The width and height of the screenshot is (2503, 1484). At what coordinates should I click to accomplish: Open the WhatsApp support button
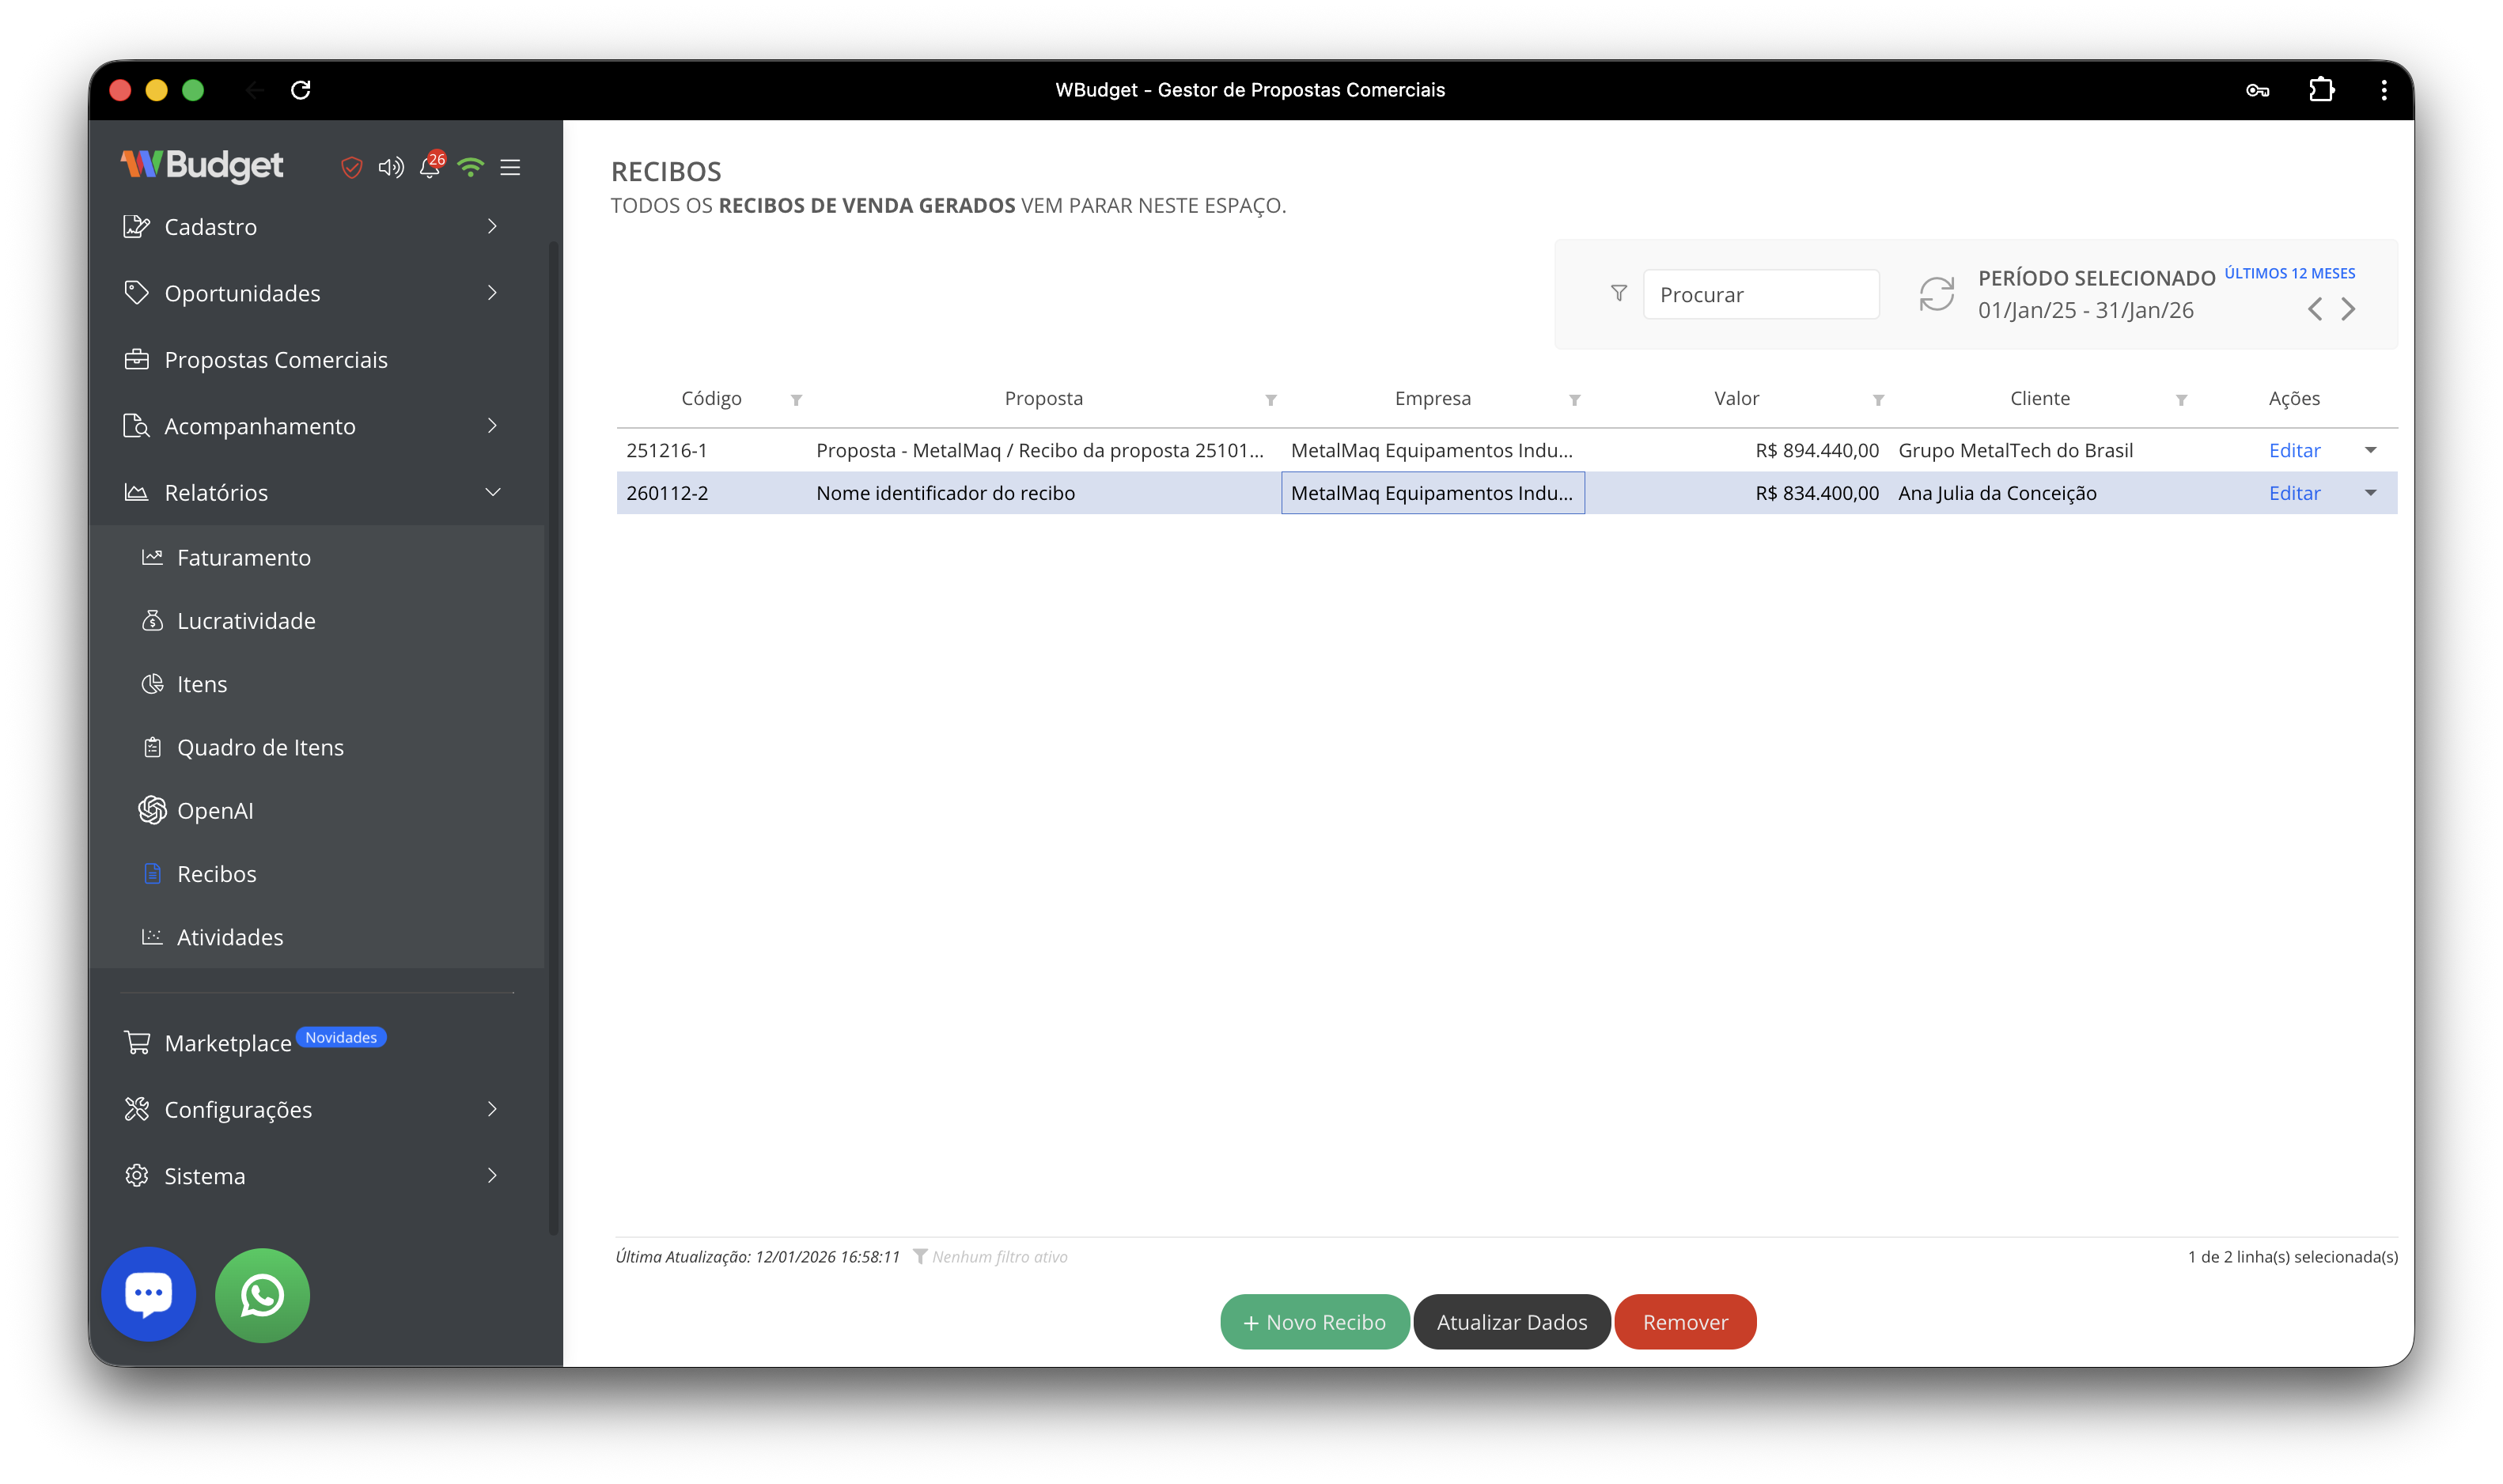tap(262, 1294)
